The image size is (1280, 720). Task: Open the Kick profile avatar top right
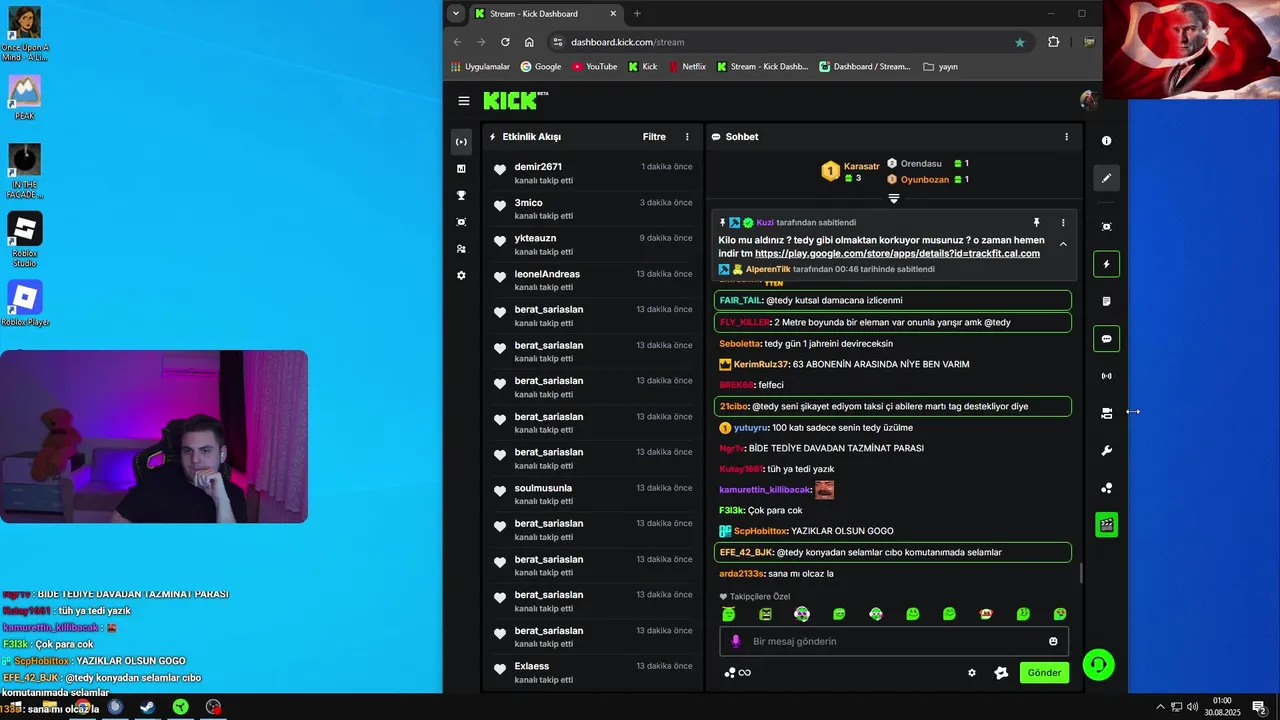[1089, 100]
